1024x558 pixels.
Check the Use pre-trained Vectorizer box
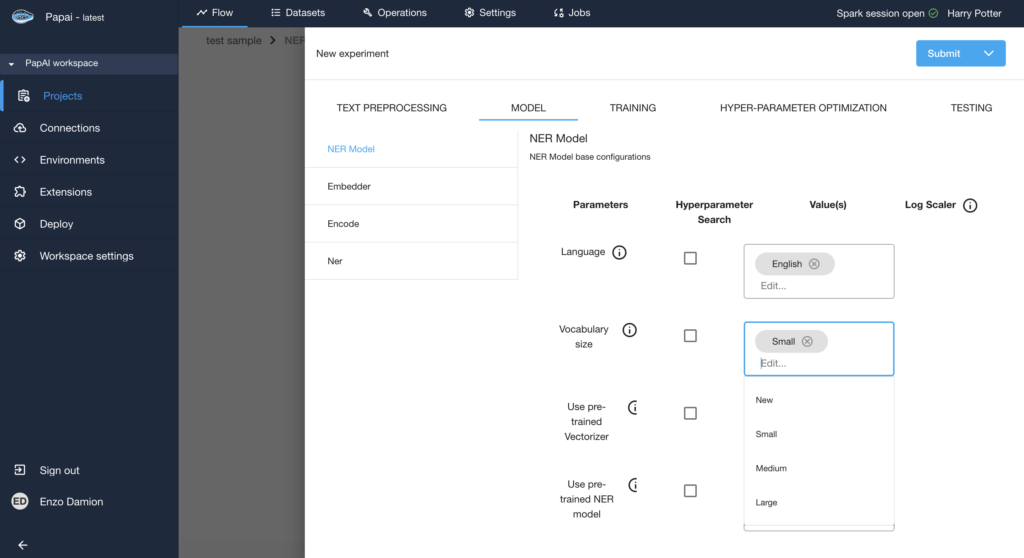[x=690, y=413]
